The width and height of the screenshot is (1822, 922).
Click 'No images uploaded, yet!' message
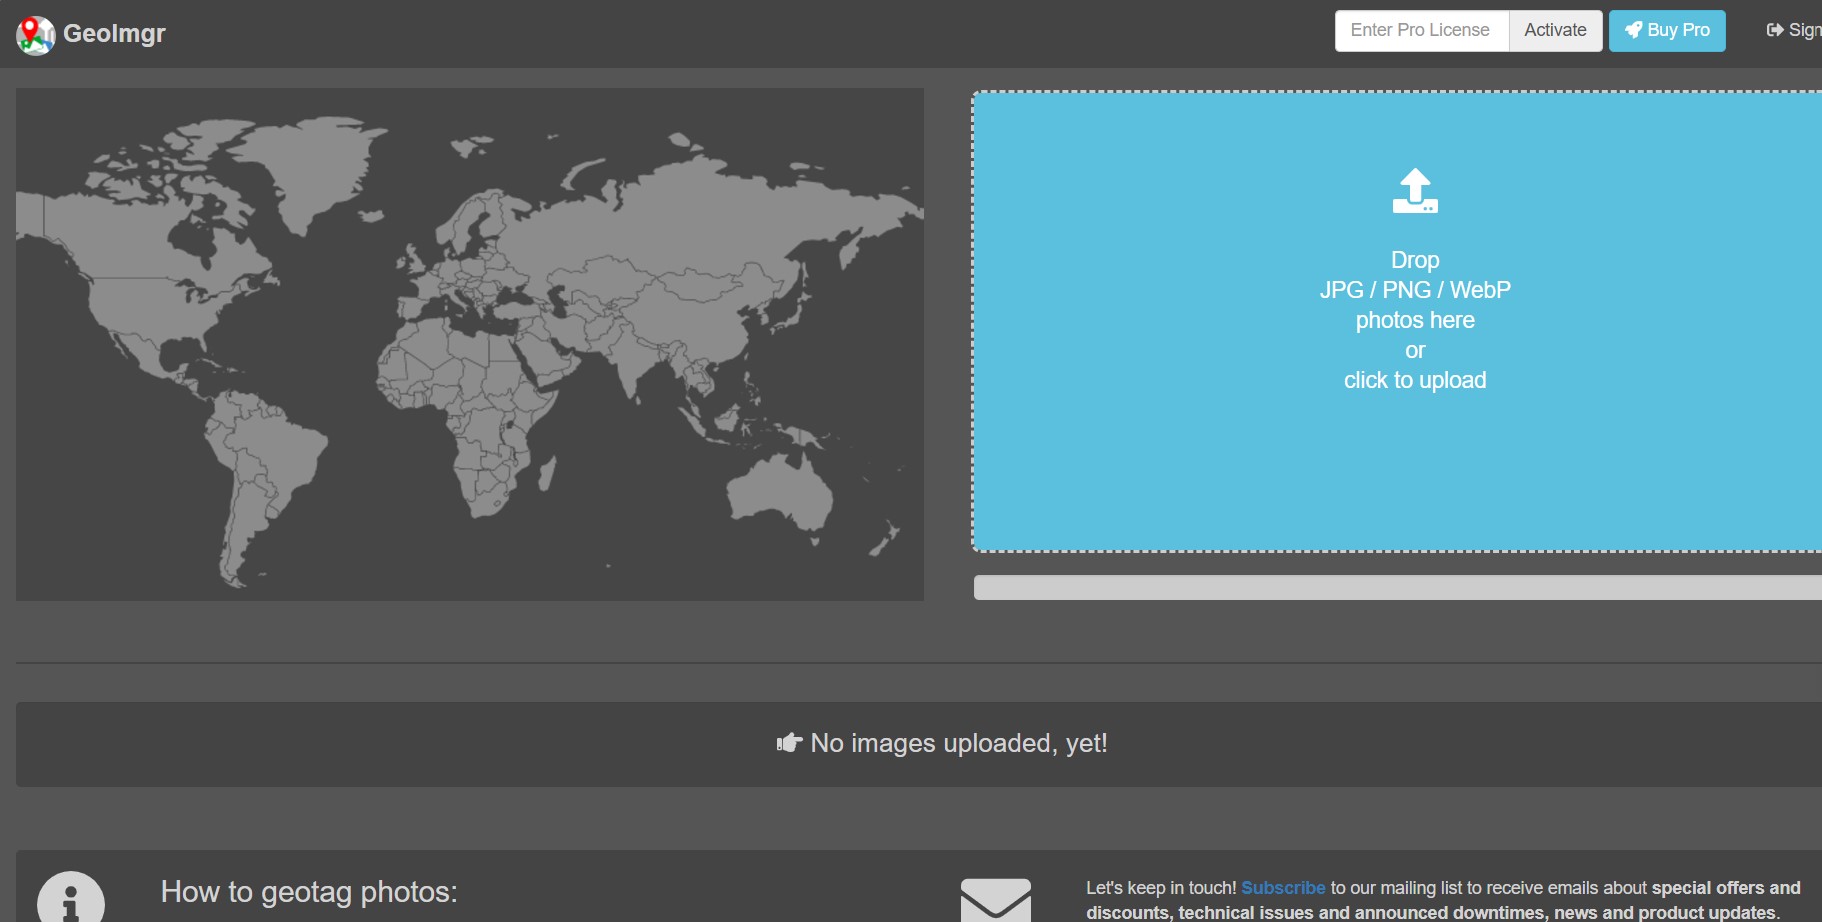pyautogui.click(x=958, y=743)
